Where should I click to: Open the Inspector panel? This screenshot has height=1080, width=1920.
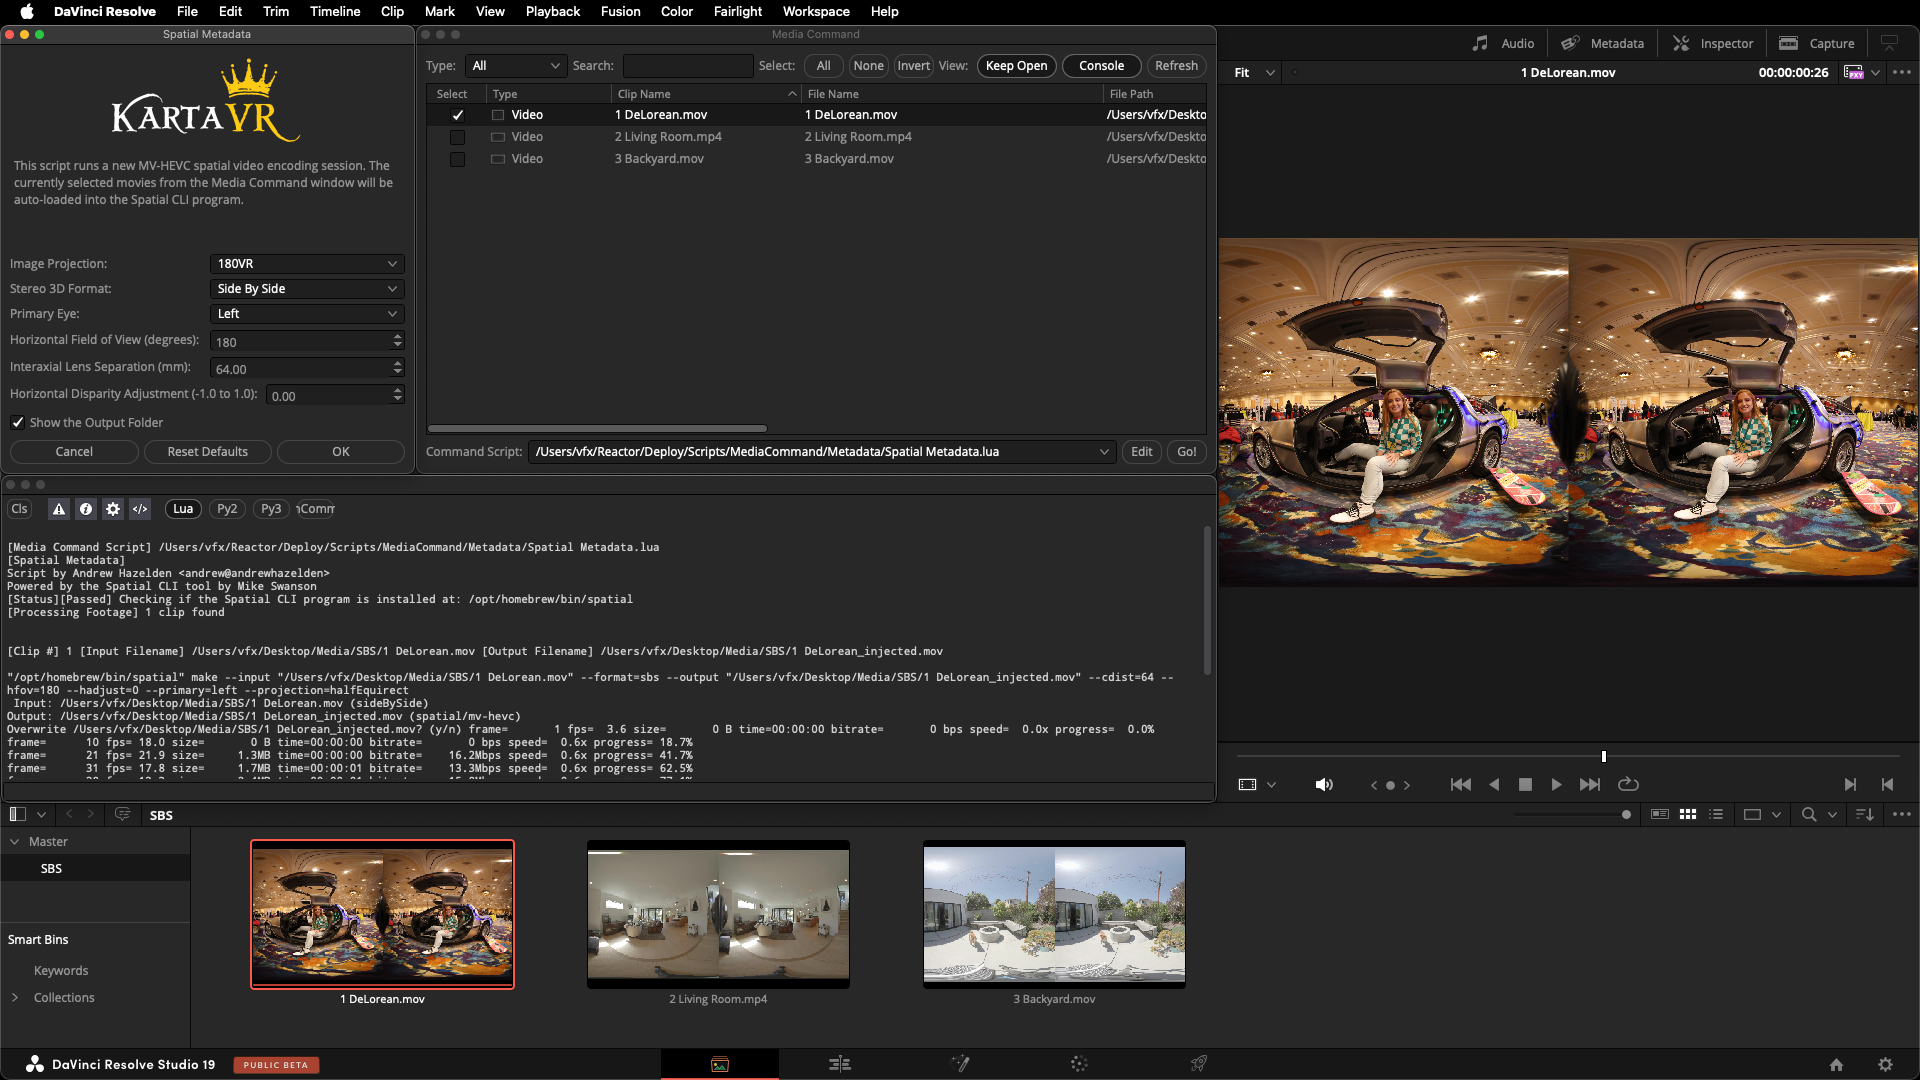[x=1713, y=43]
